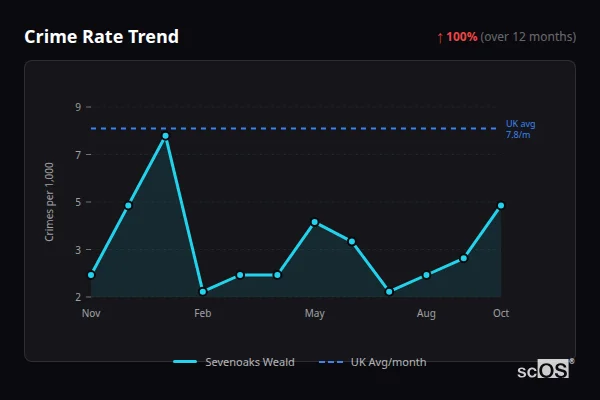
Task: Select the data point above Aug
Action: (x=426, y=275)
